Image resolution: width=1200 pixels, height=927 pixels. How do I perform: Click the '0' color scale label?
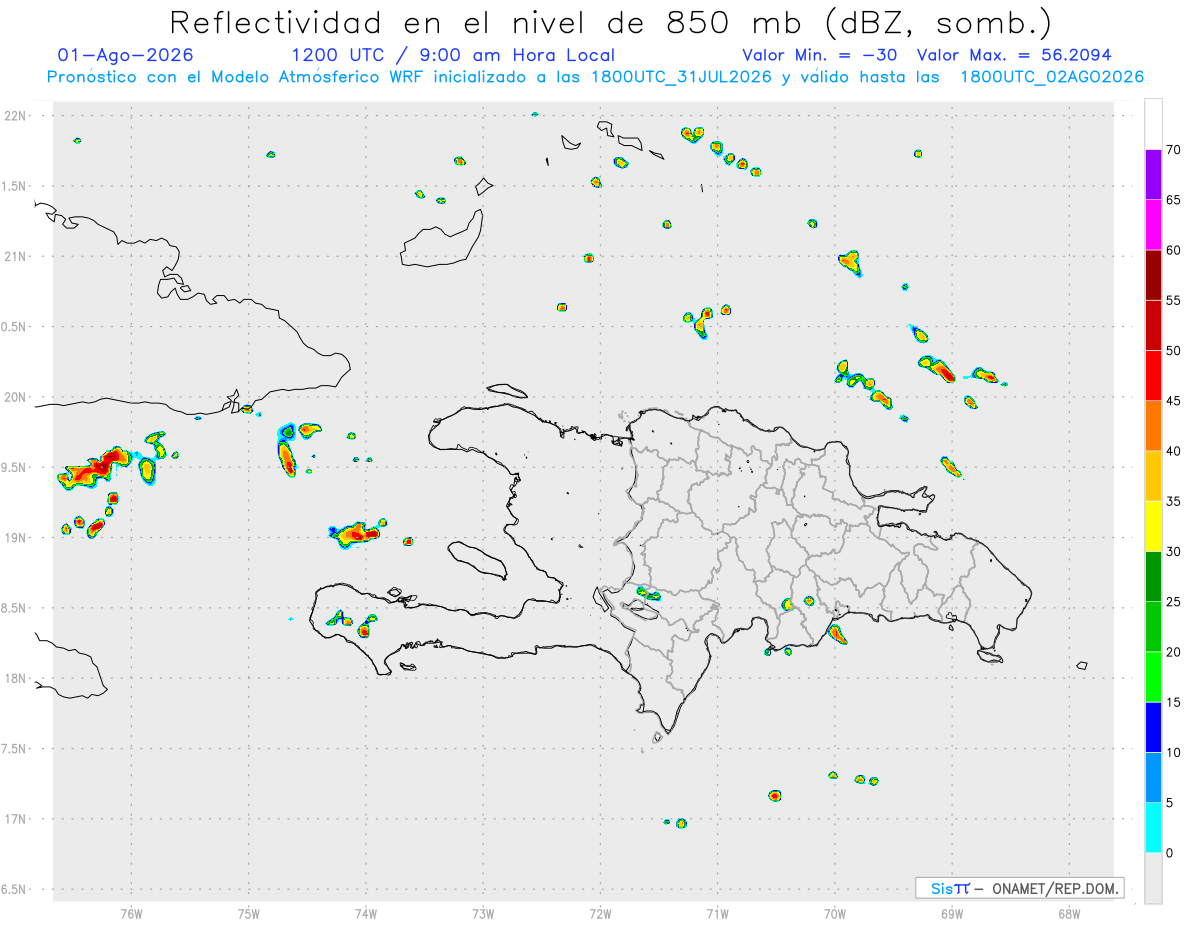coord(1170,853)
